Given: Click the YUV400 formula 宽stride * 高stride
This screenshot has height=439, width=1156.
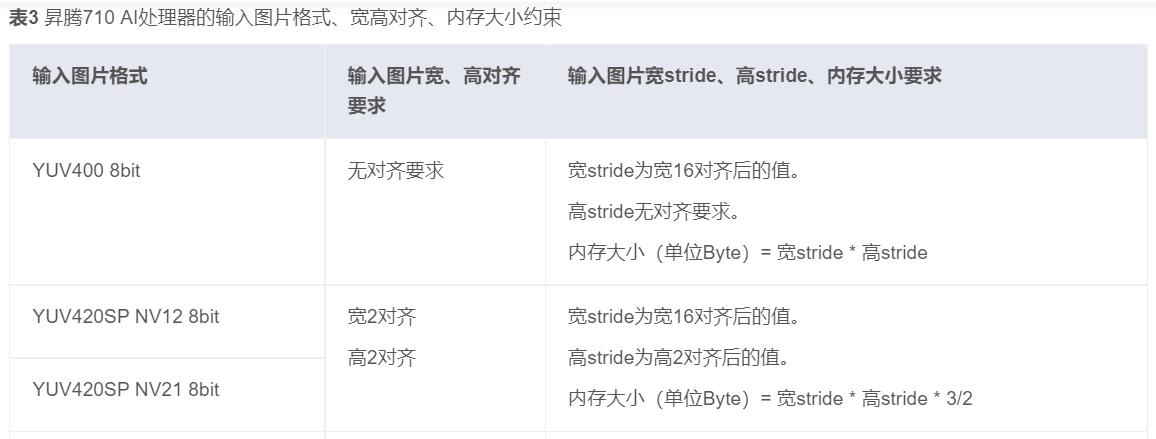Looking at the screenshot, I should [852, 253].
